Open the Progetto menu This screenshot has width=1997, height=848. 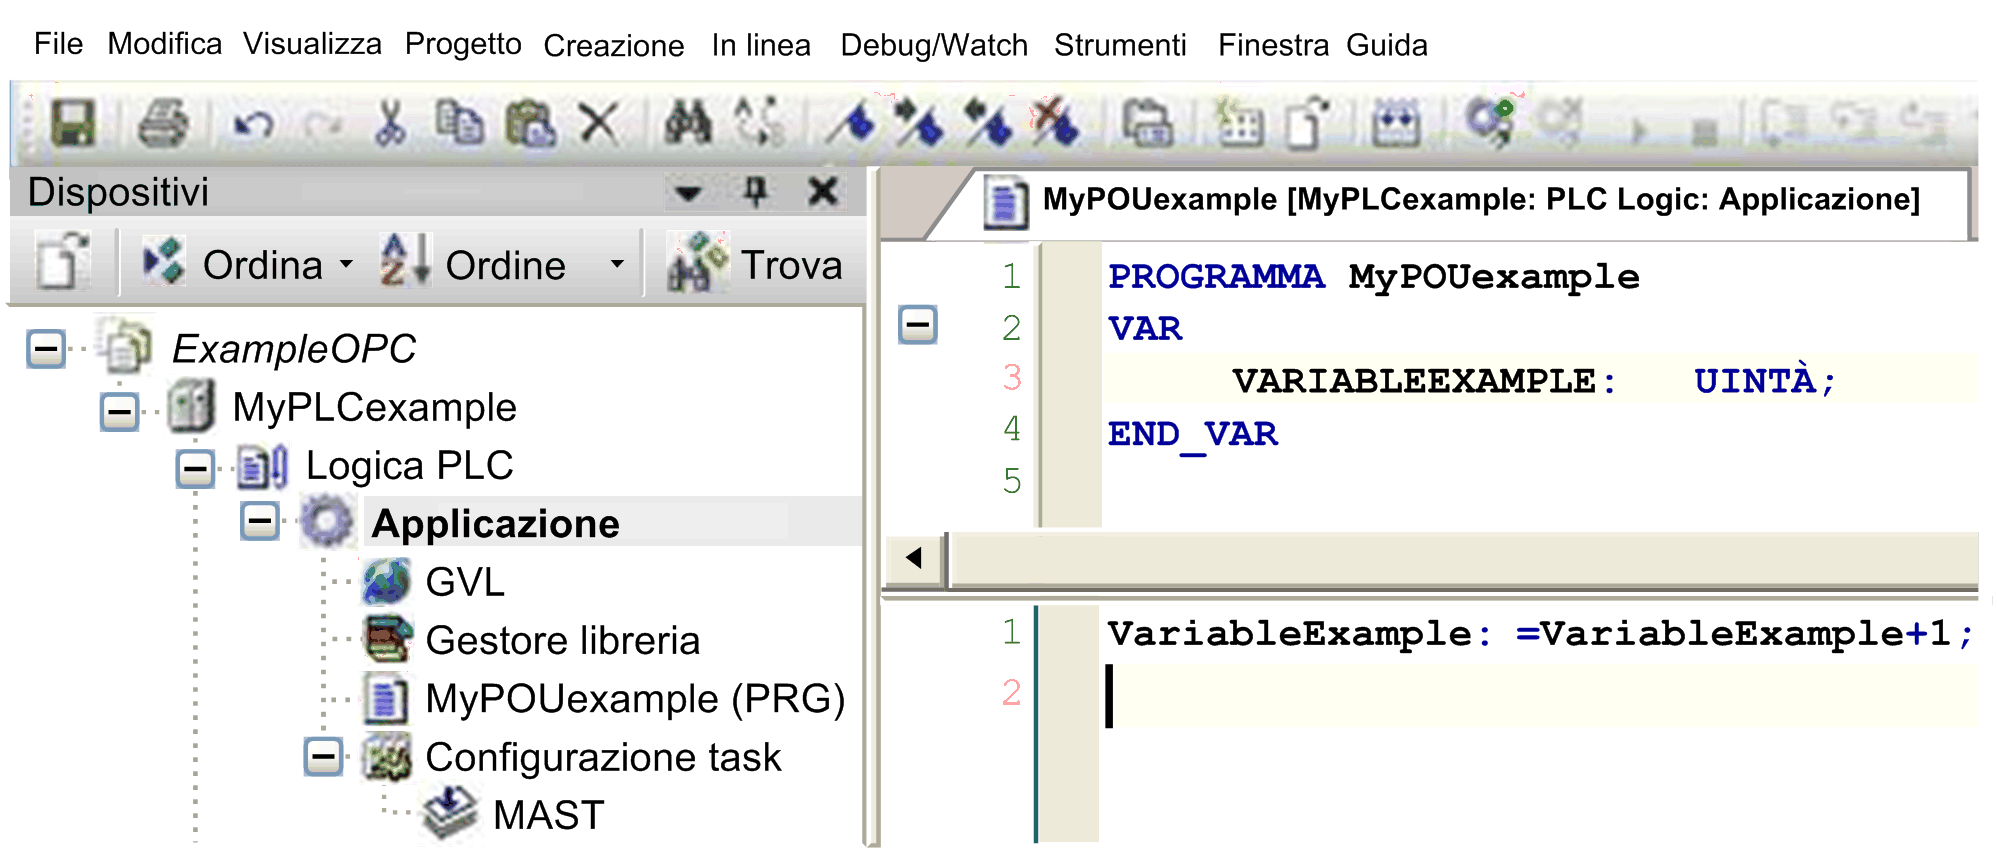[462, 44]
